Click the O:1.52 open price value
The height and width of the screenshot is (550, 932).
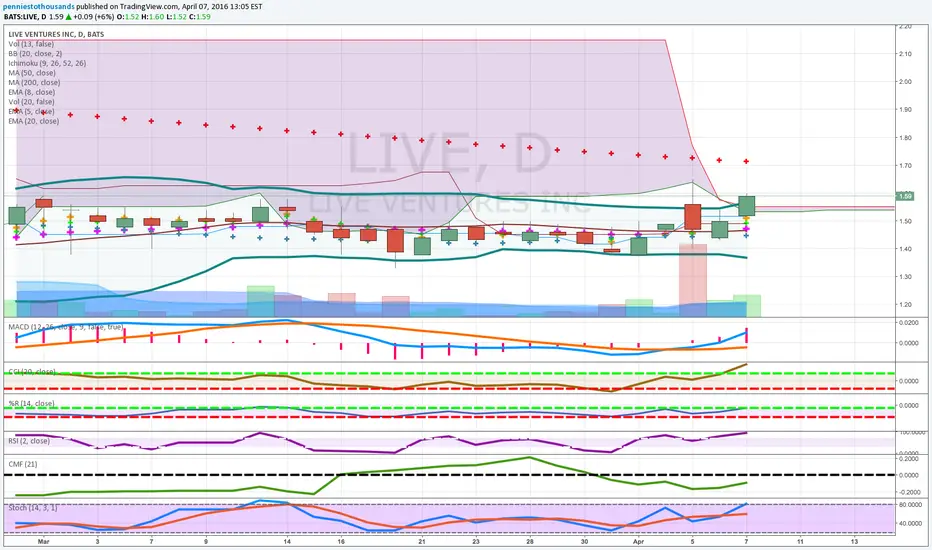[x=127, y=17]
